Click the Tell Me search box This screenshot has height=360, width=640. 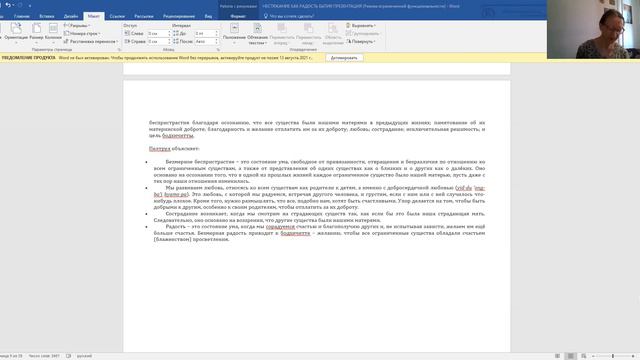[289, 16]
